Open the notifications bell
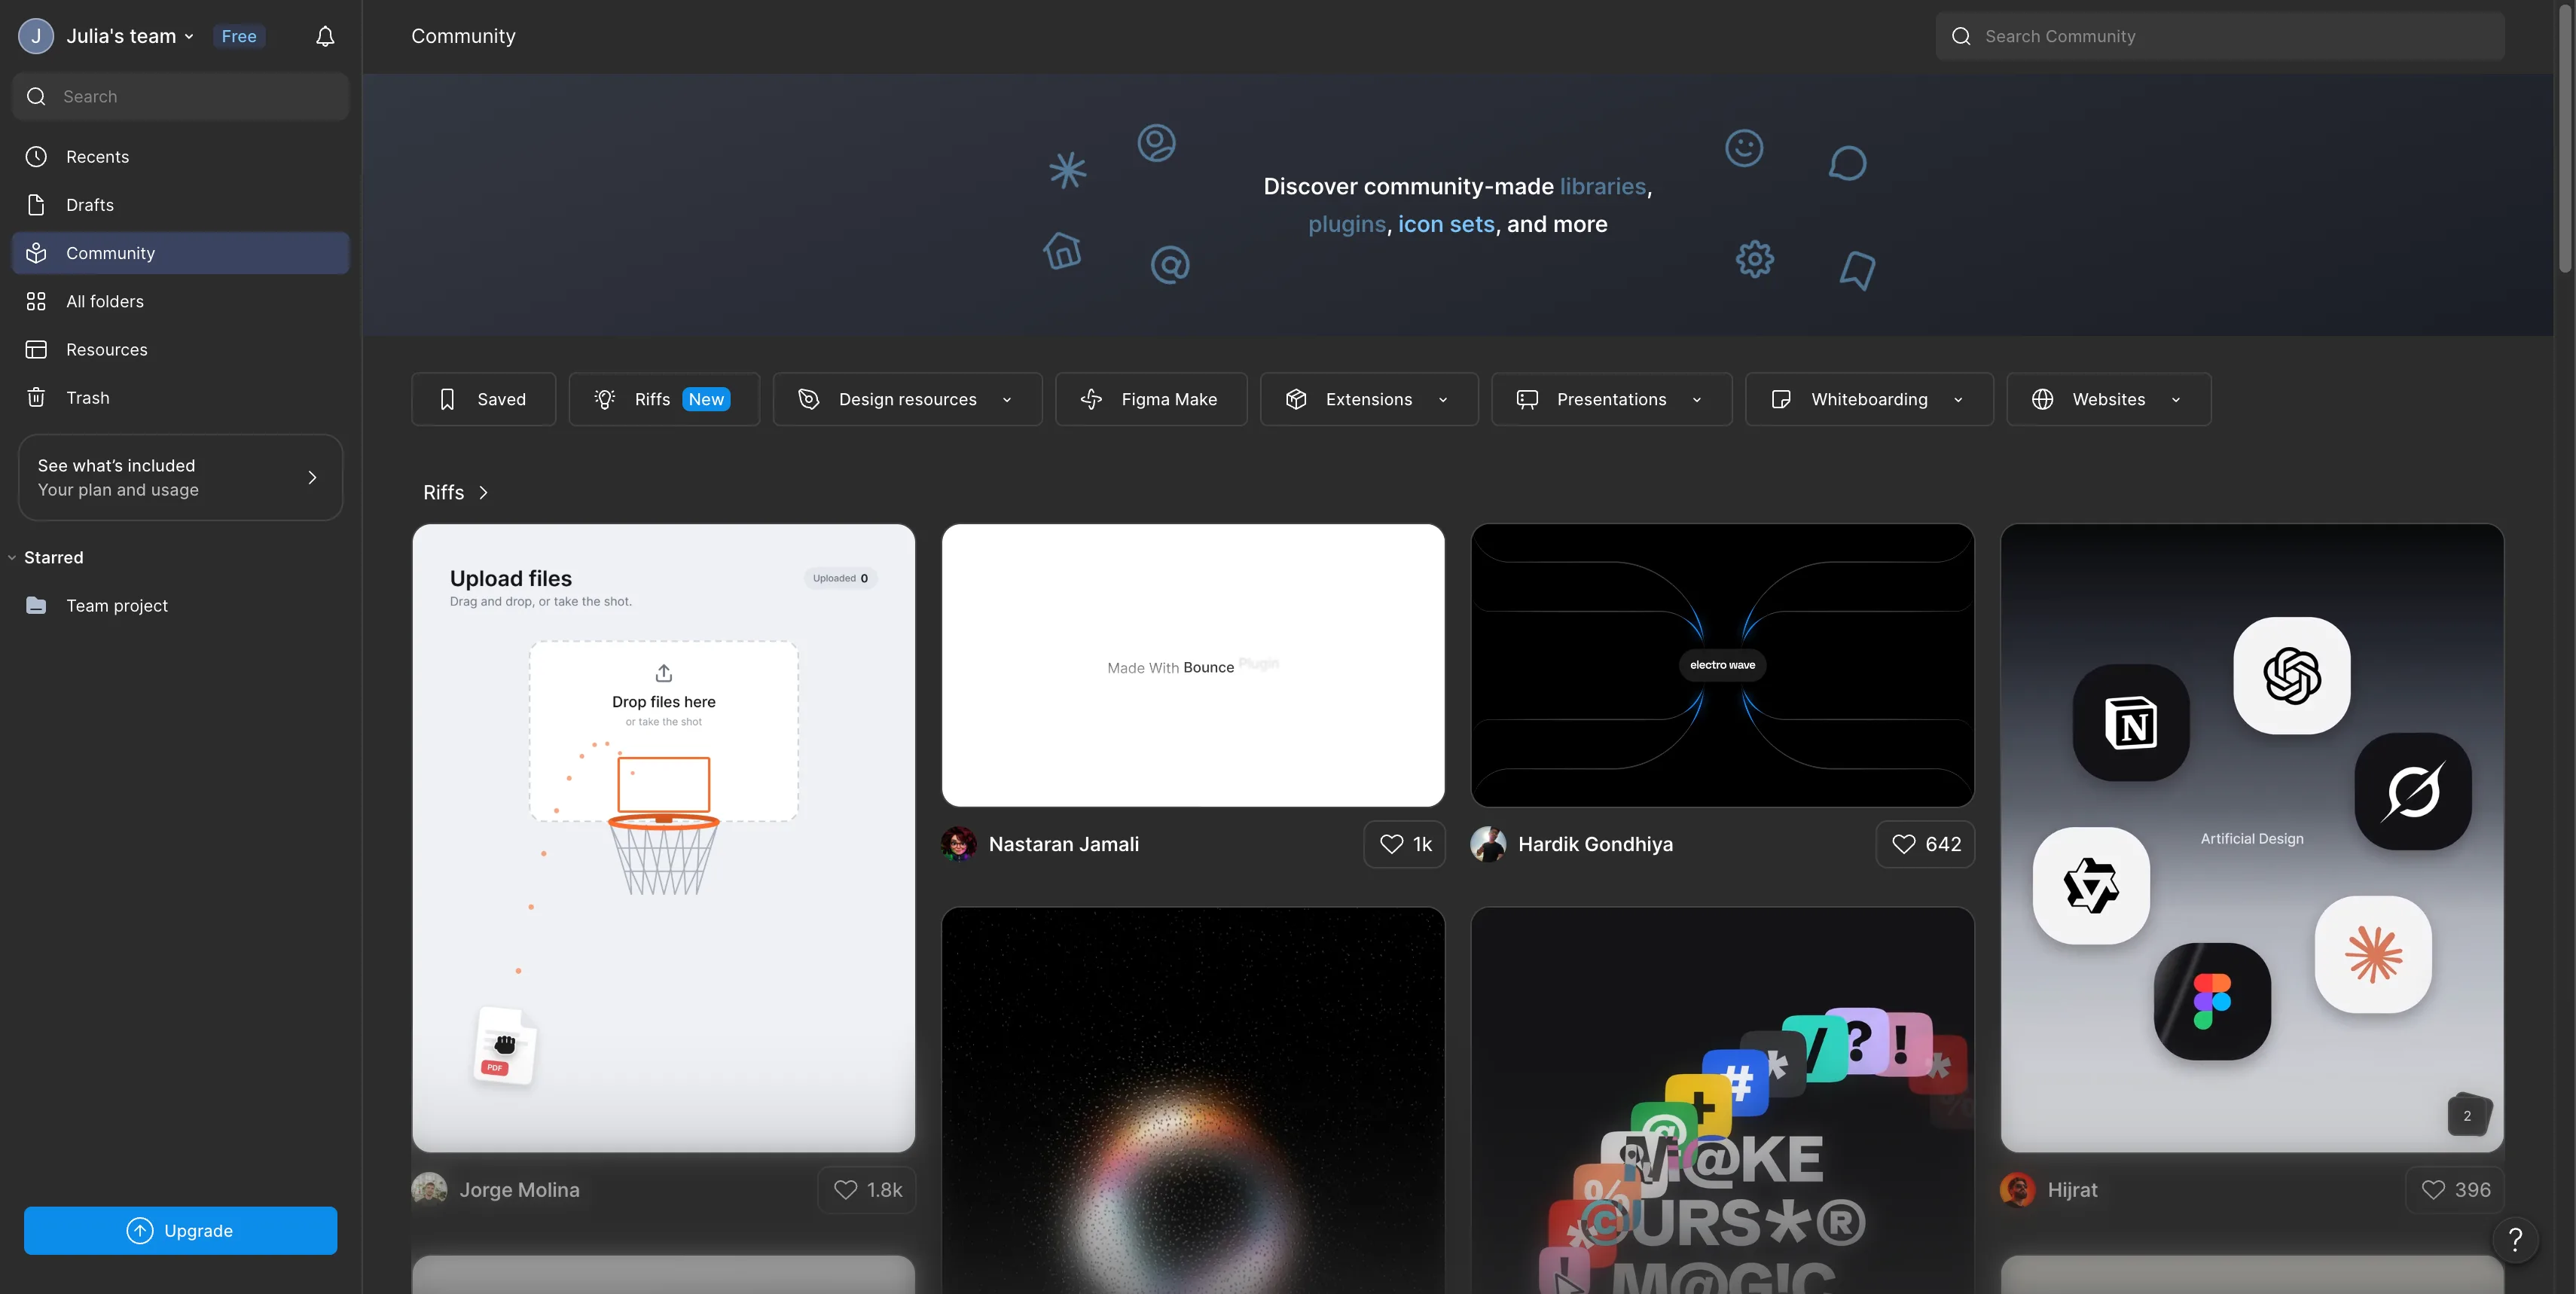2576x1294 pixels. [325, 36]
